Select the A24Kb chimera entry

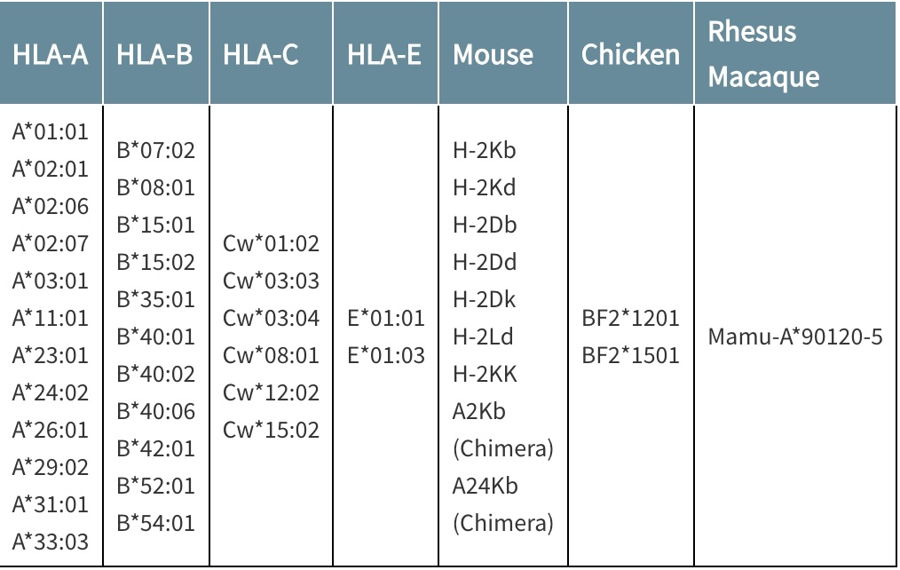[502, 505]
